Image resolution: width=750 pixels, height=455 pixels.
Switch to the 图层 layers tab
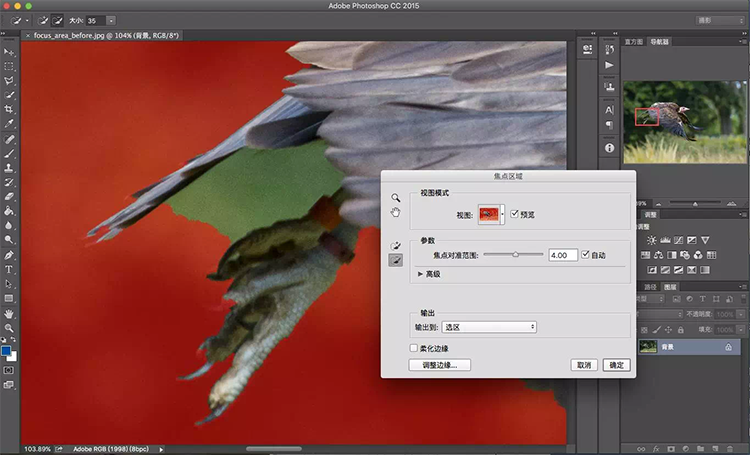click(670, 287)
